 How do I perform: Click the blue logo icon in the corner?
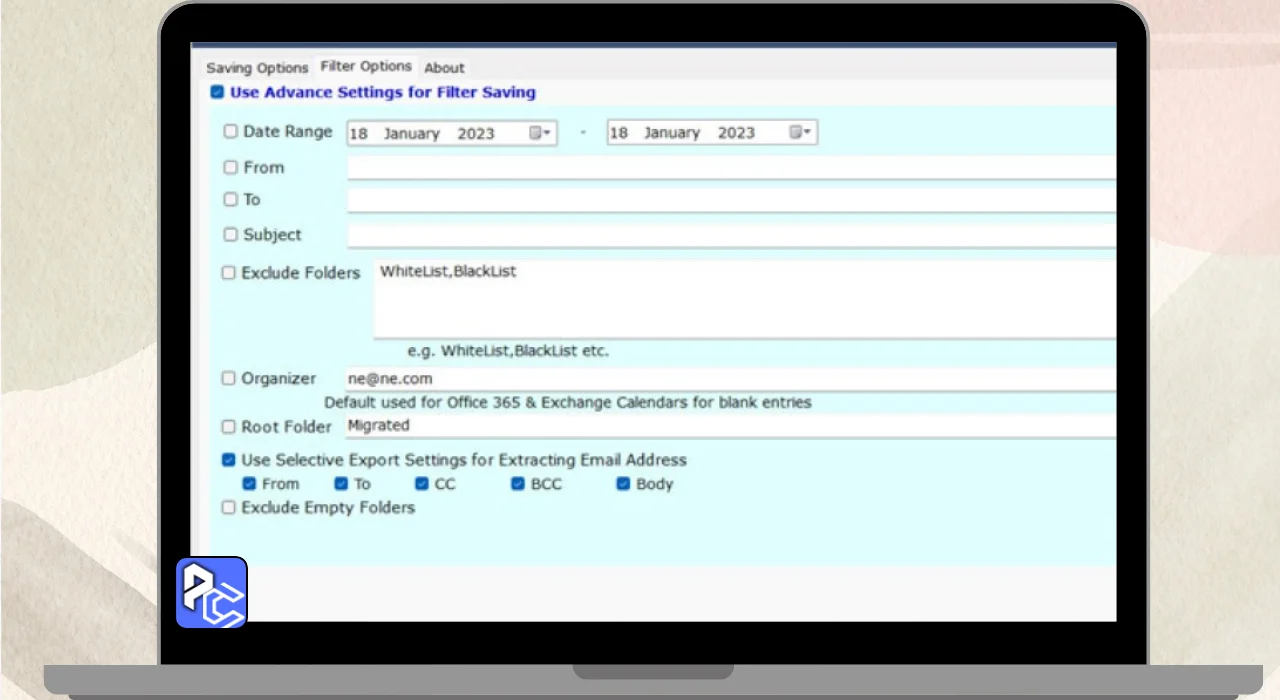tap(212, 593)
